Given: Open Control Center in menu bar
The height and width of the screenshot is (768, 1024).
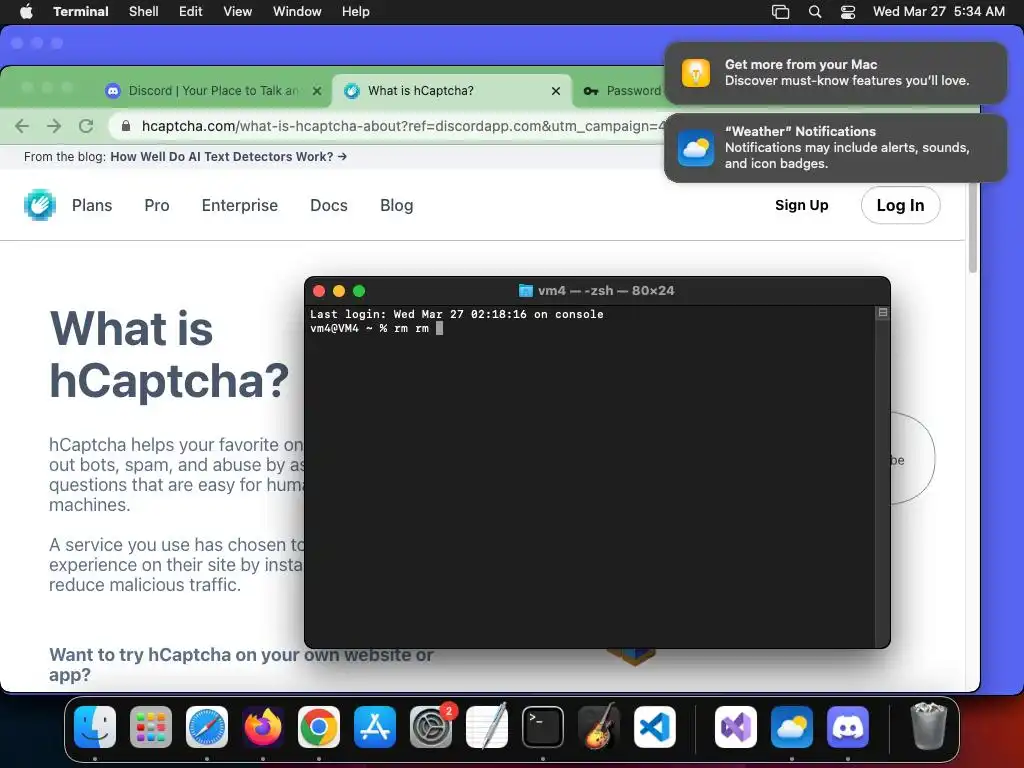Looking at the screenshot, I should pos(848,12).
